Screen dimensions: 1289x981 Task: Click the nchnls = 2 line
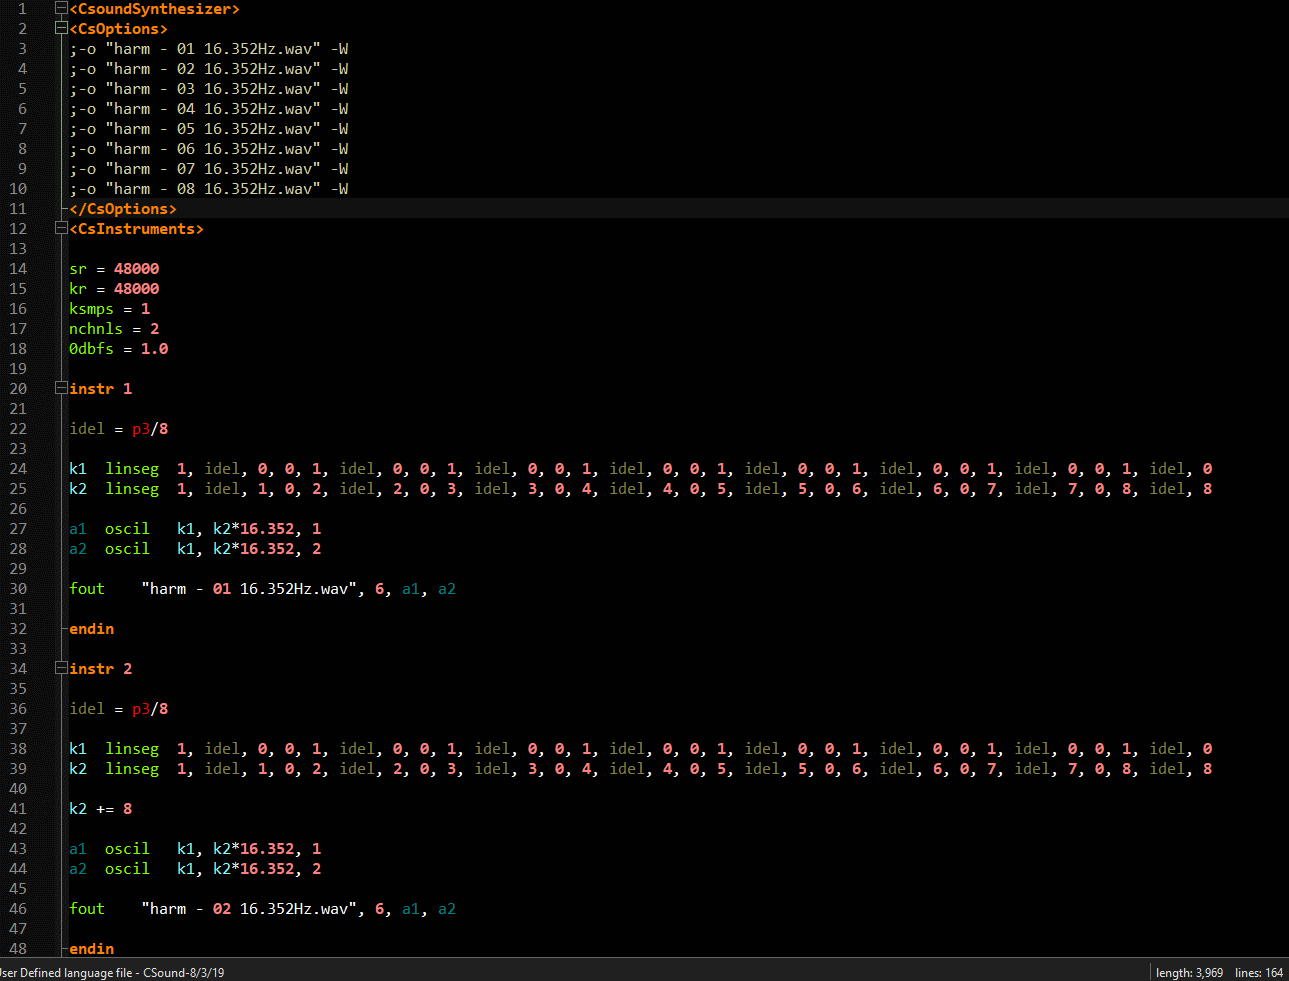click(x=114, y=329)
